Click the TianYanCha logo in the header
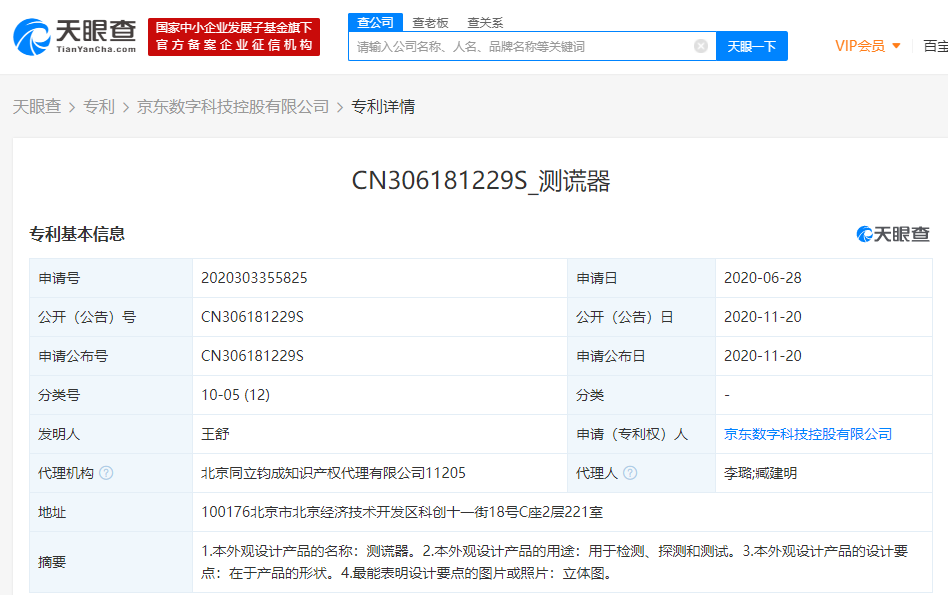Viewport: 948px width, 595px height. [x=75, y=35]
